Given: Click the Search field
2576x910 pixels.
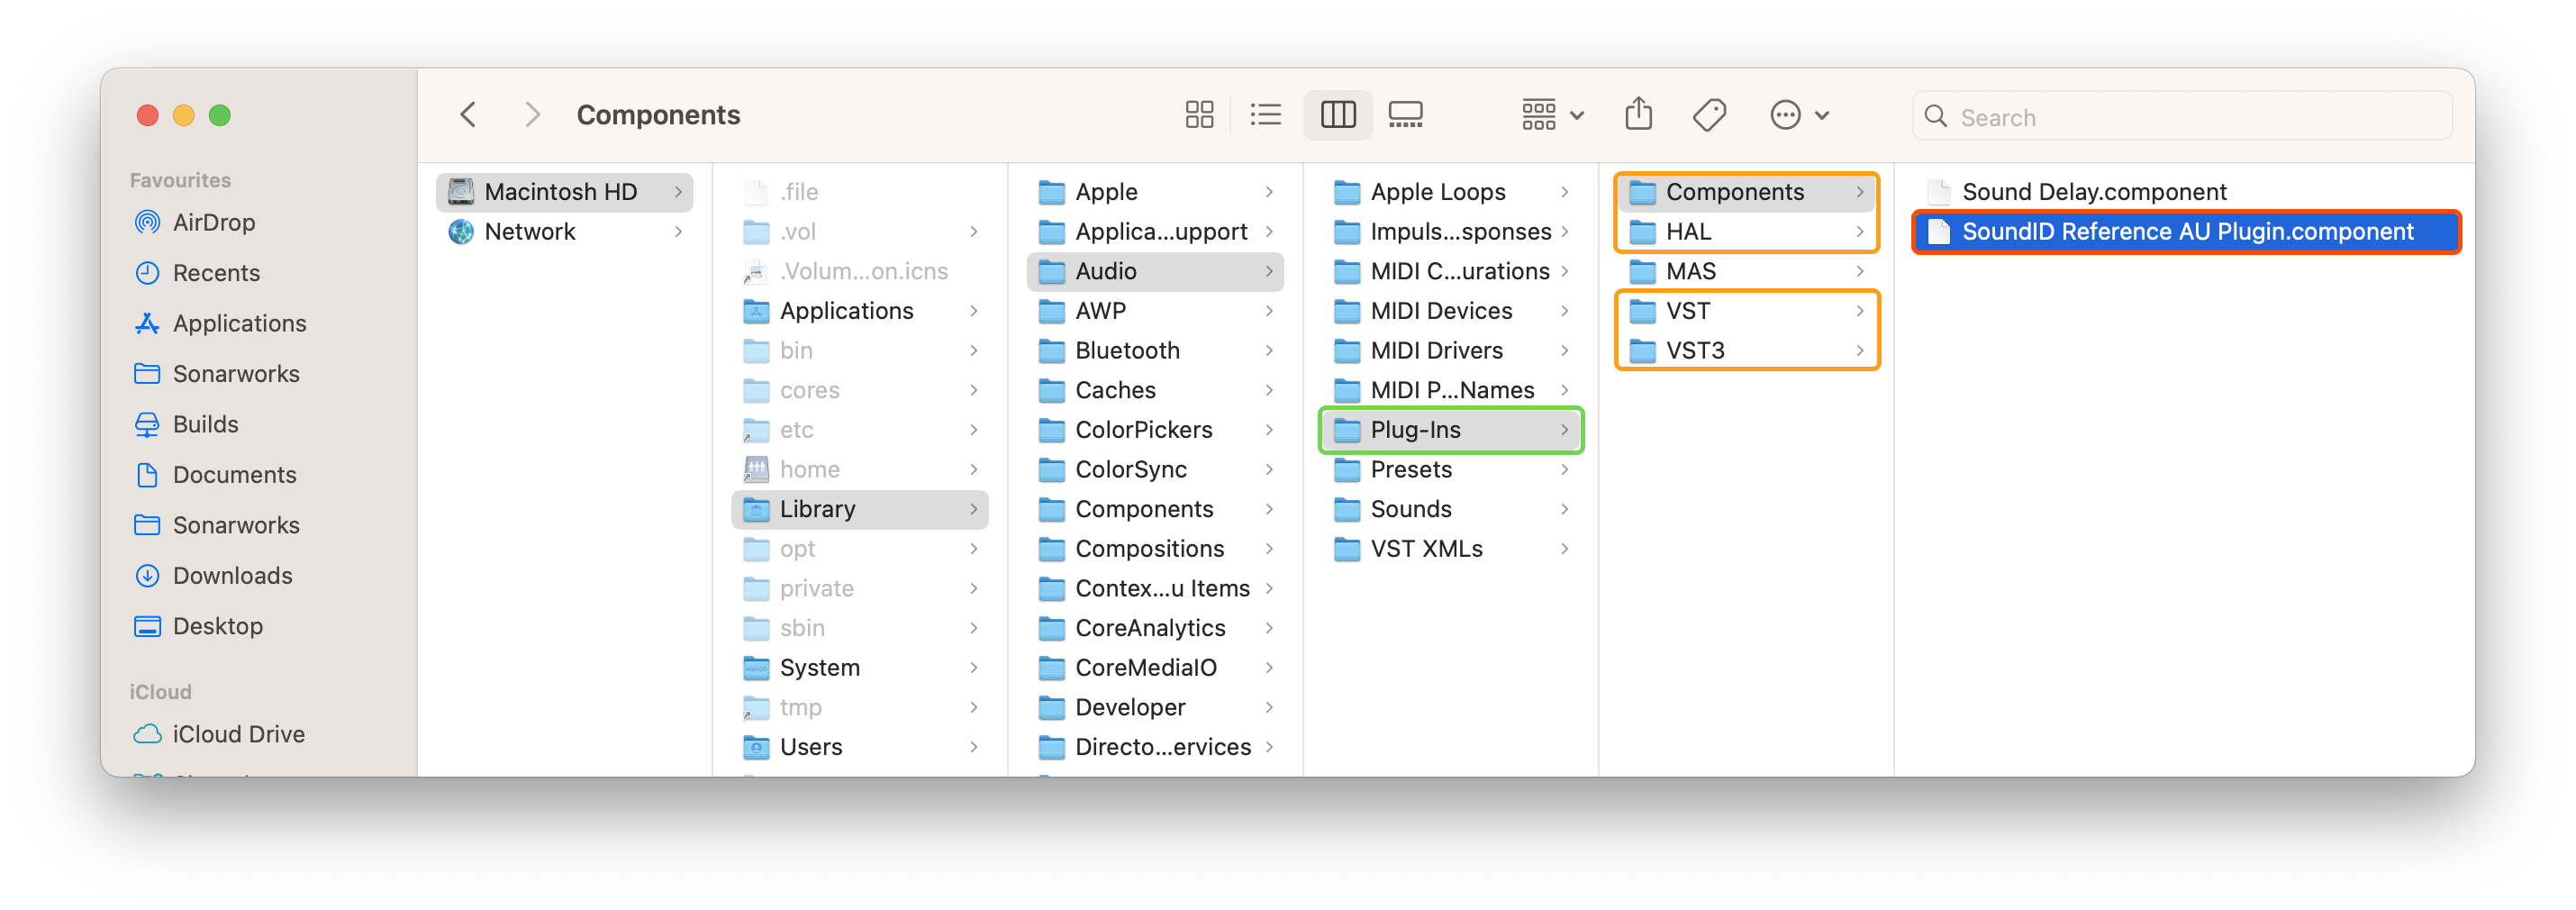Looking at the screenshot, I should tap(2181, 117).
